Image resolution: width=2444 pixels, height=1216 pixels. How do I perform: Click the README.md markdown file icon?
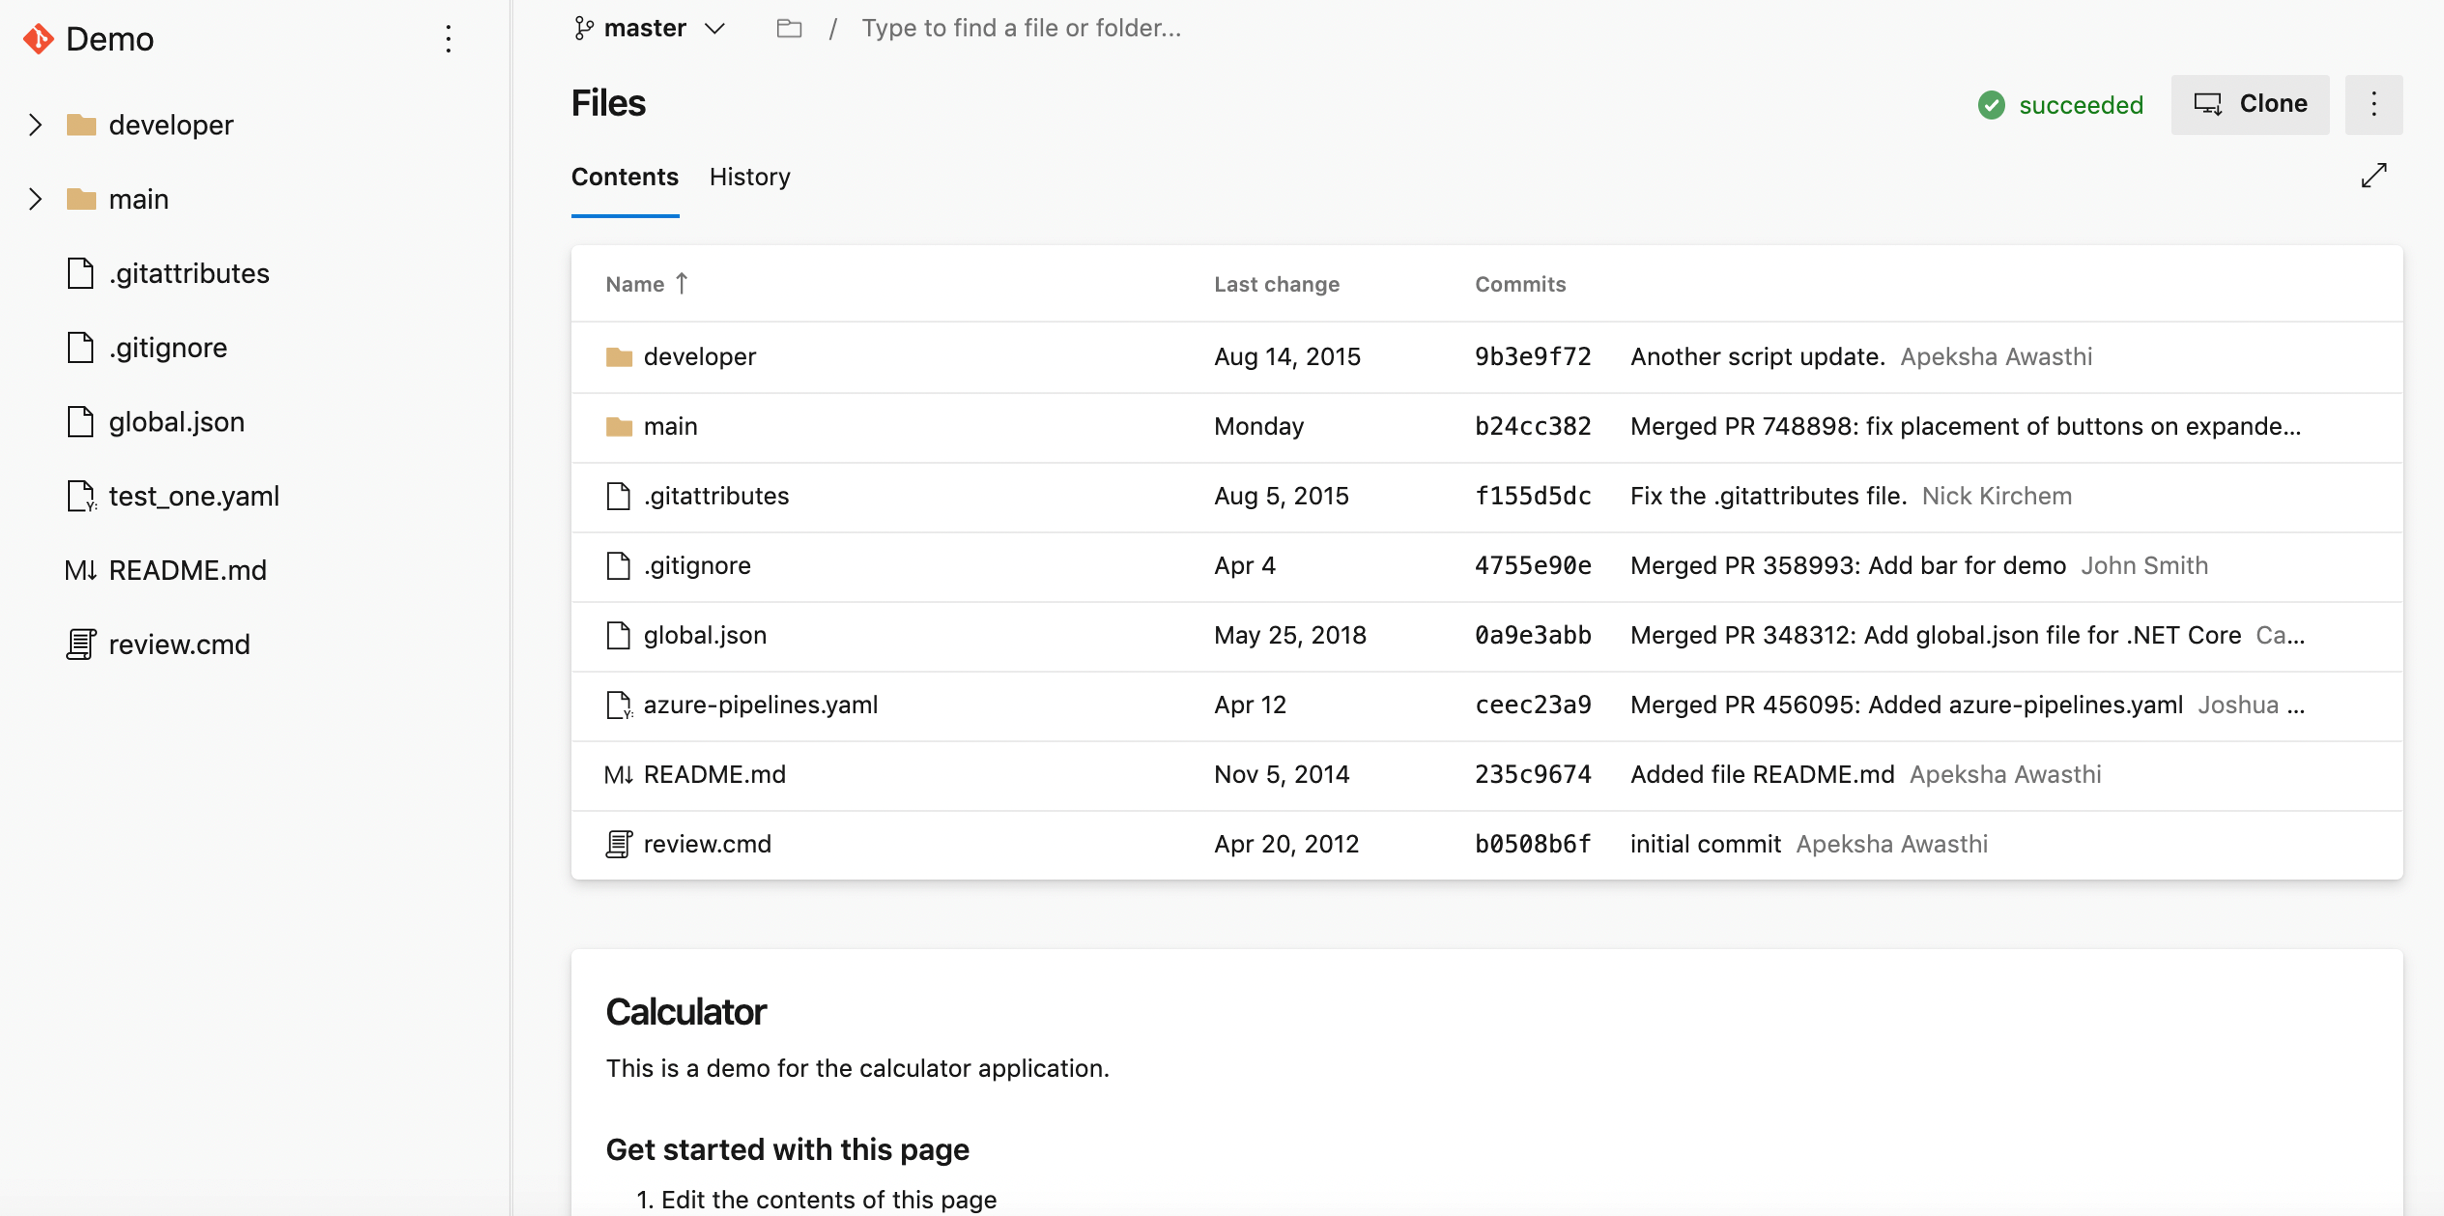pos(619,773)
